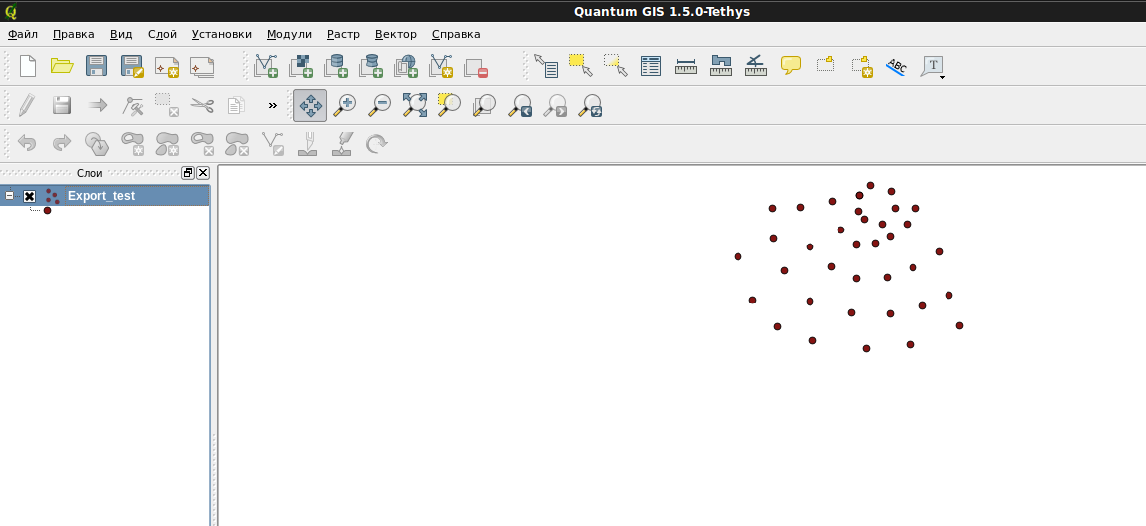Image resolution: width=1146 pixels, height=526 pixels.
Task: Add WMS layer with globe icon
Action: pyautogui.click(x=406, y=66)
